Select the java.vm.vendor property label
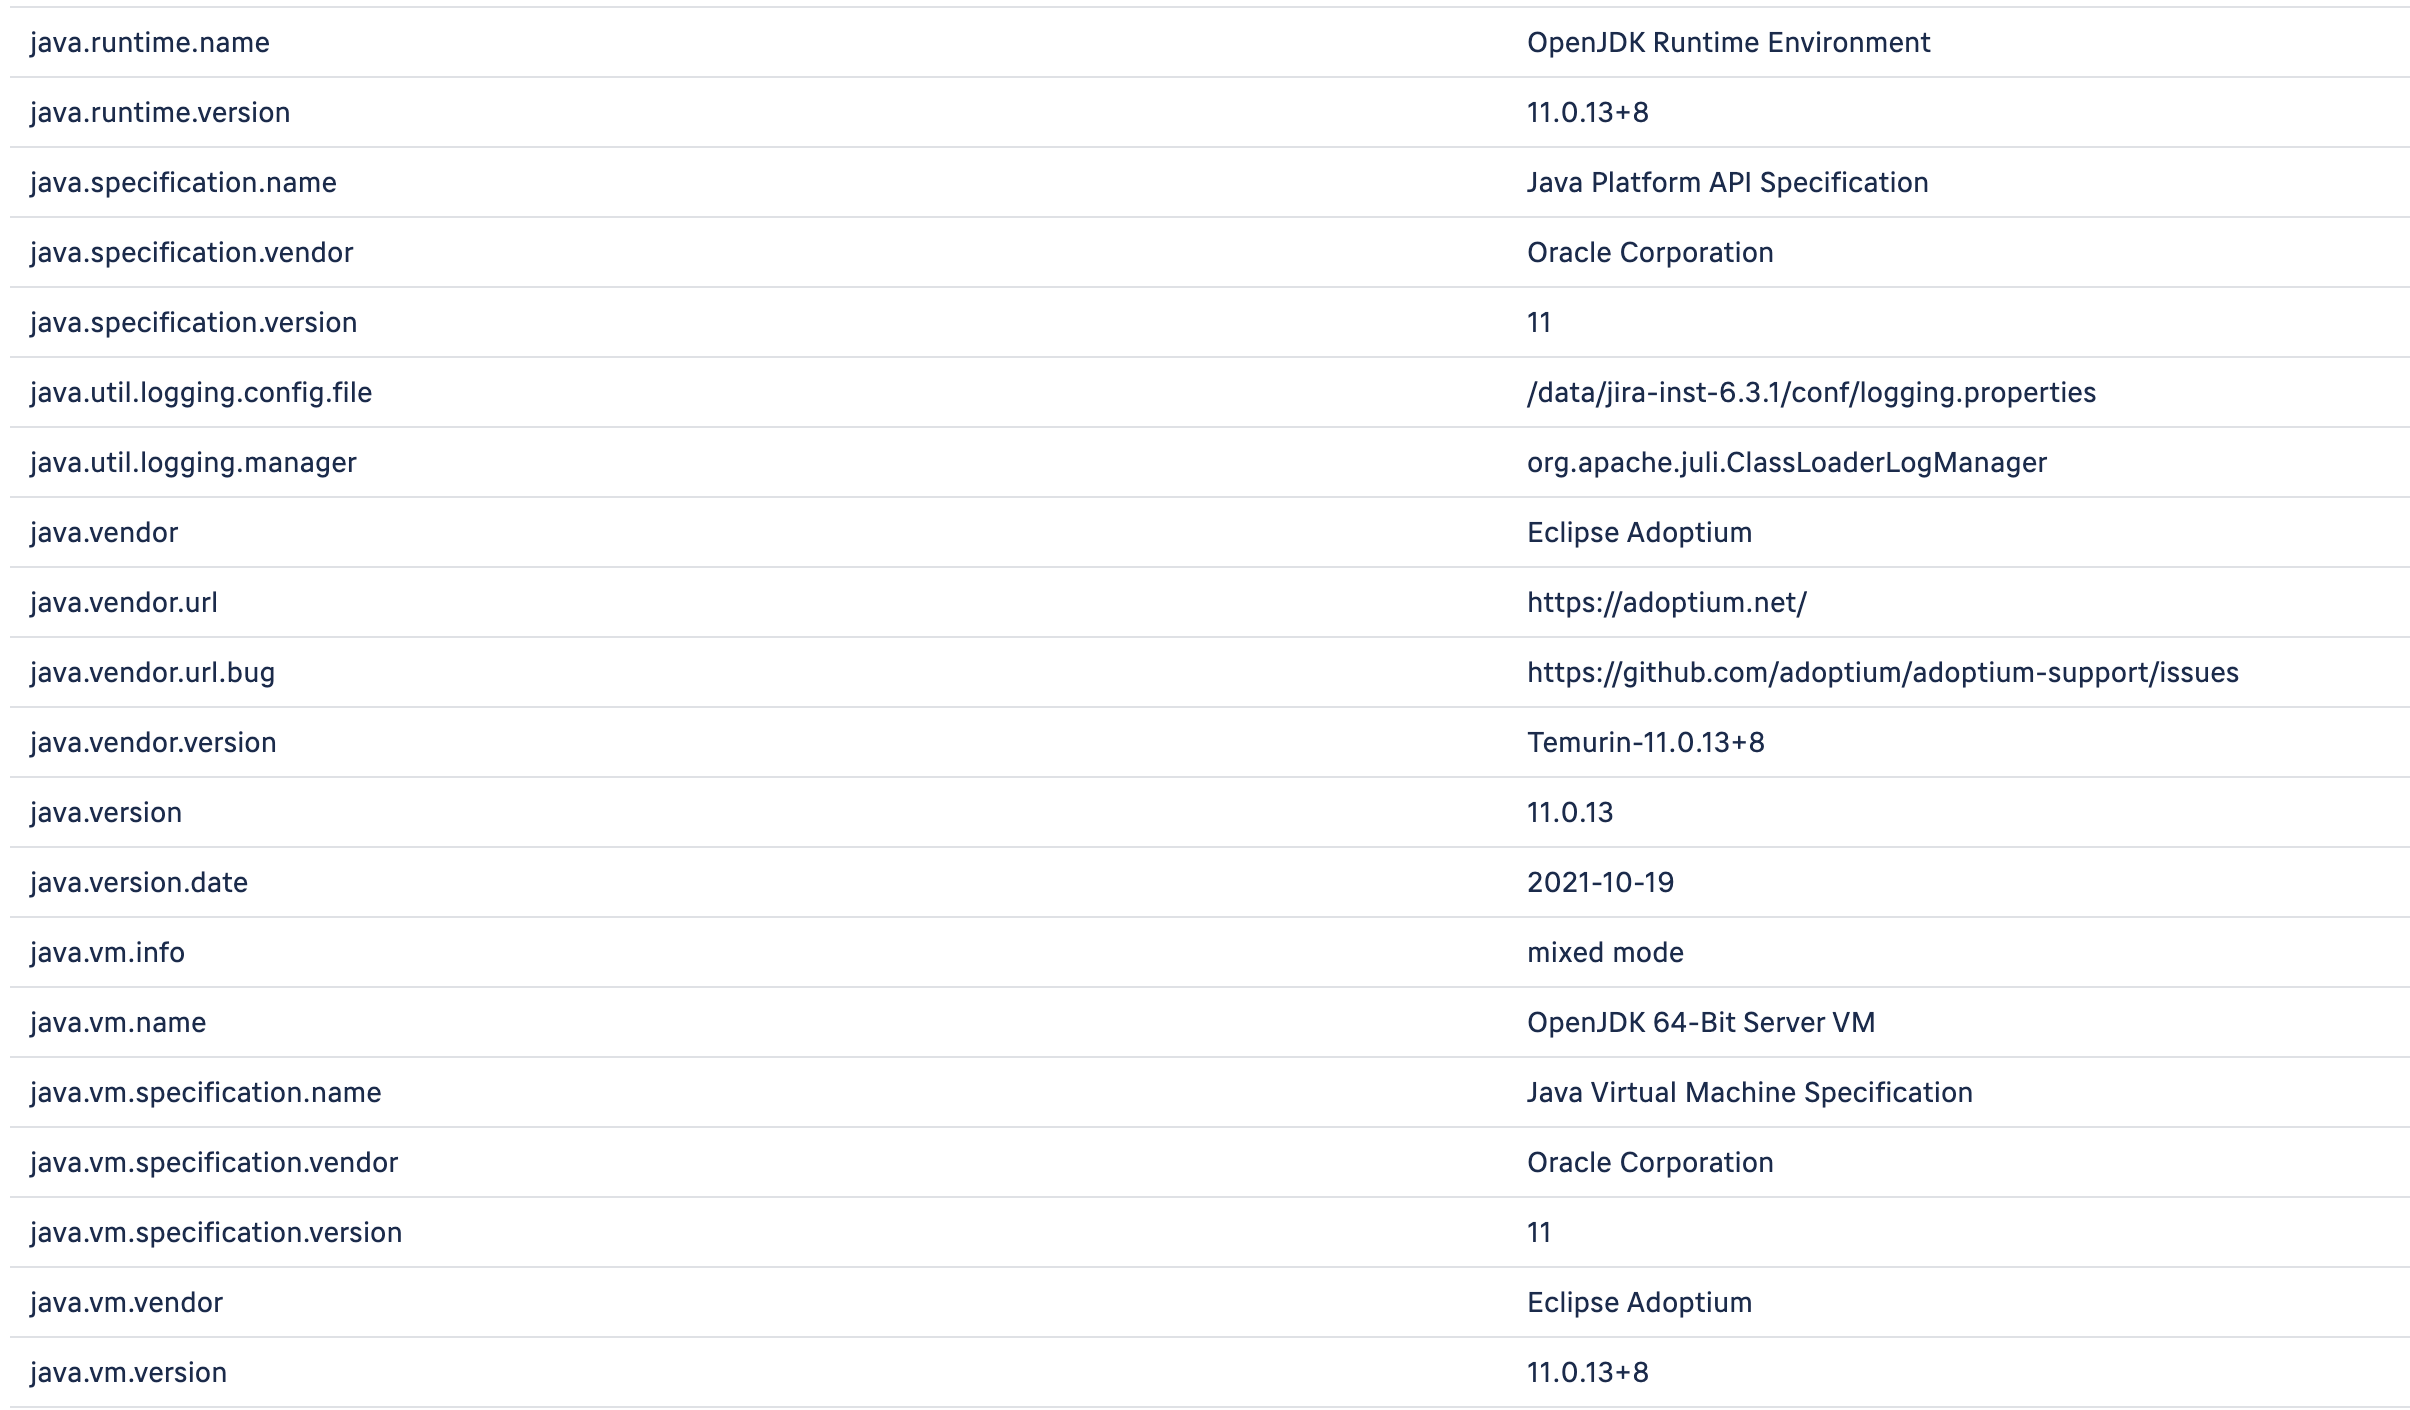 pos(126,1303)
